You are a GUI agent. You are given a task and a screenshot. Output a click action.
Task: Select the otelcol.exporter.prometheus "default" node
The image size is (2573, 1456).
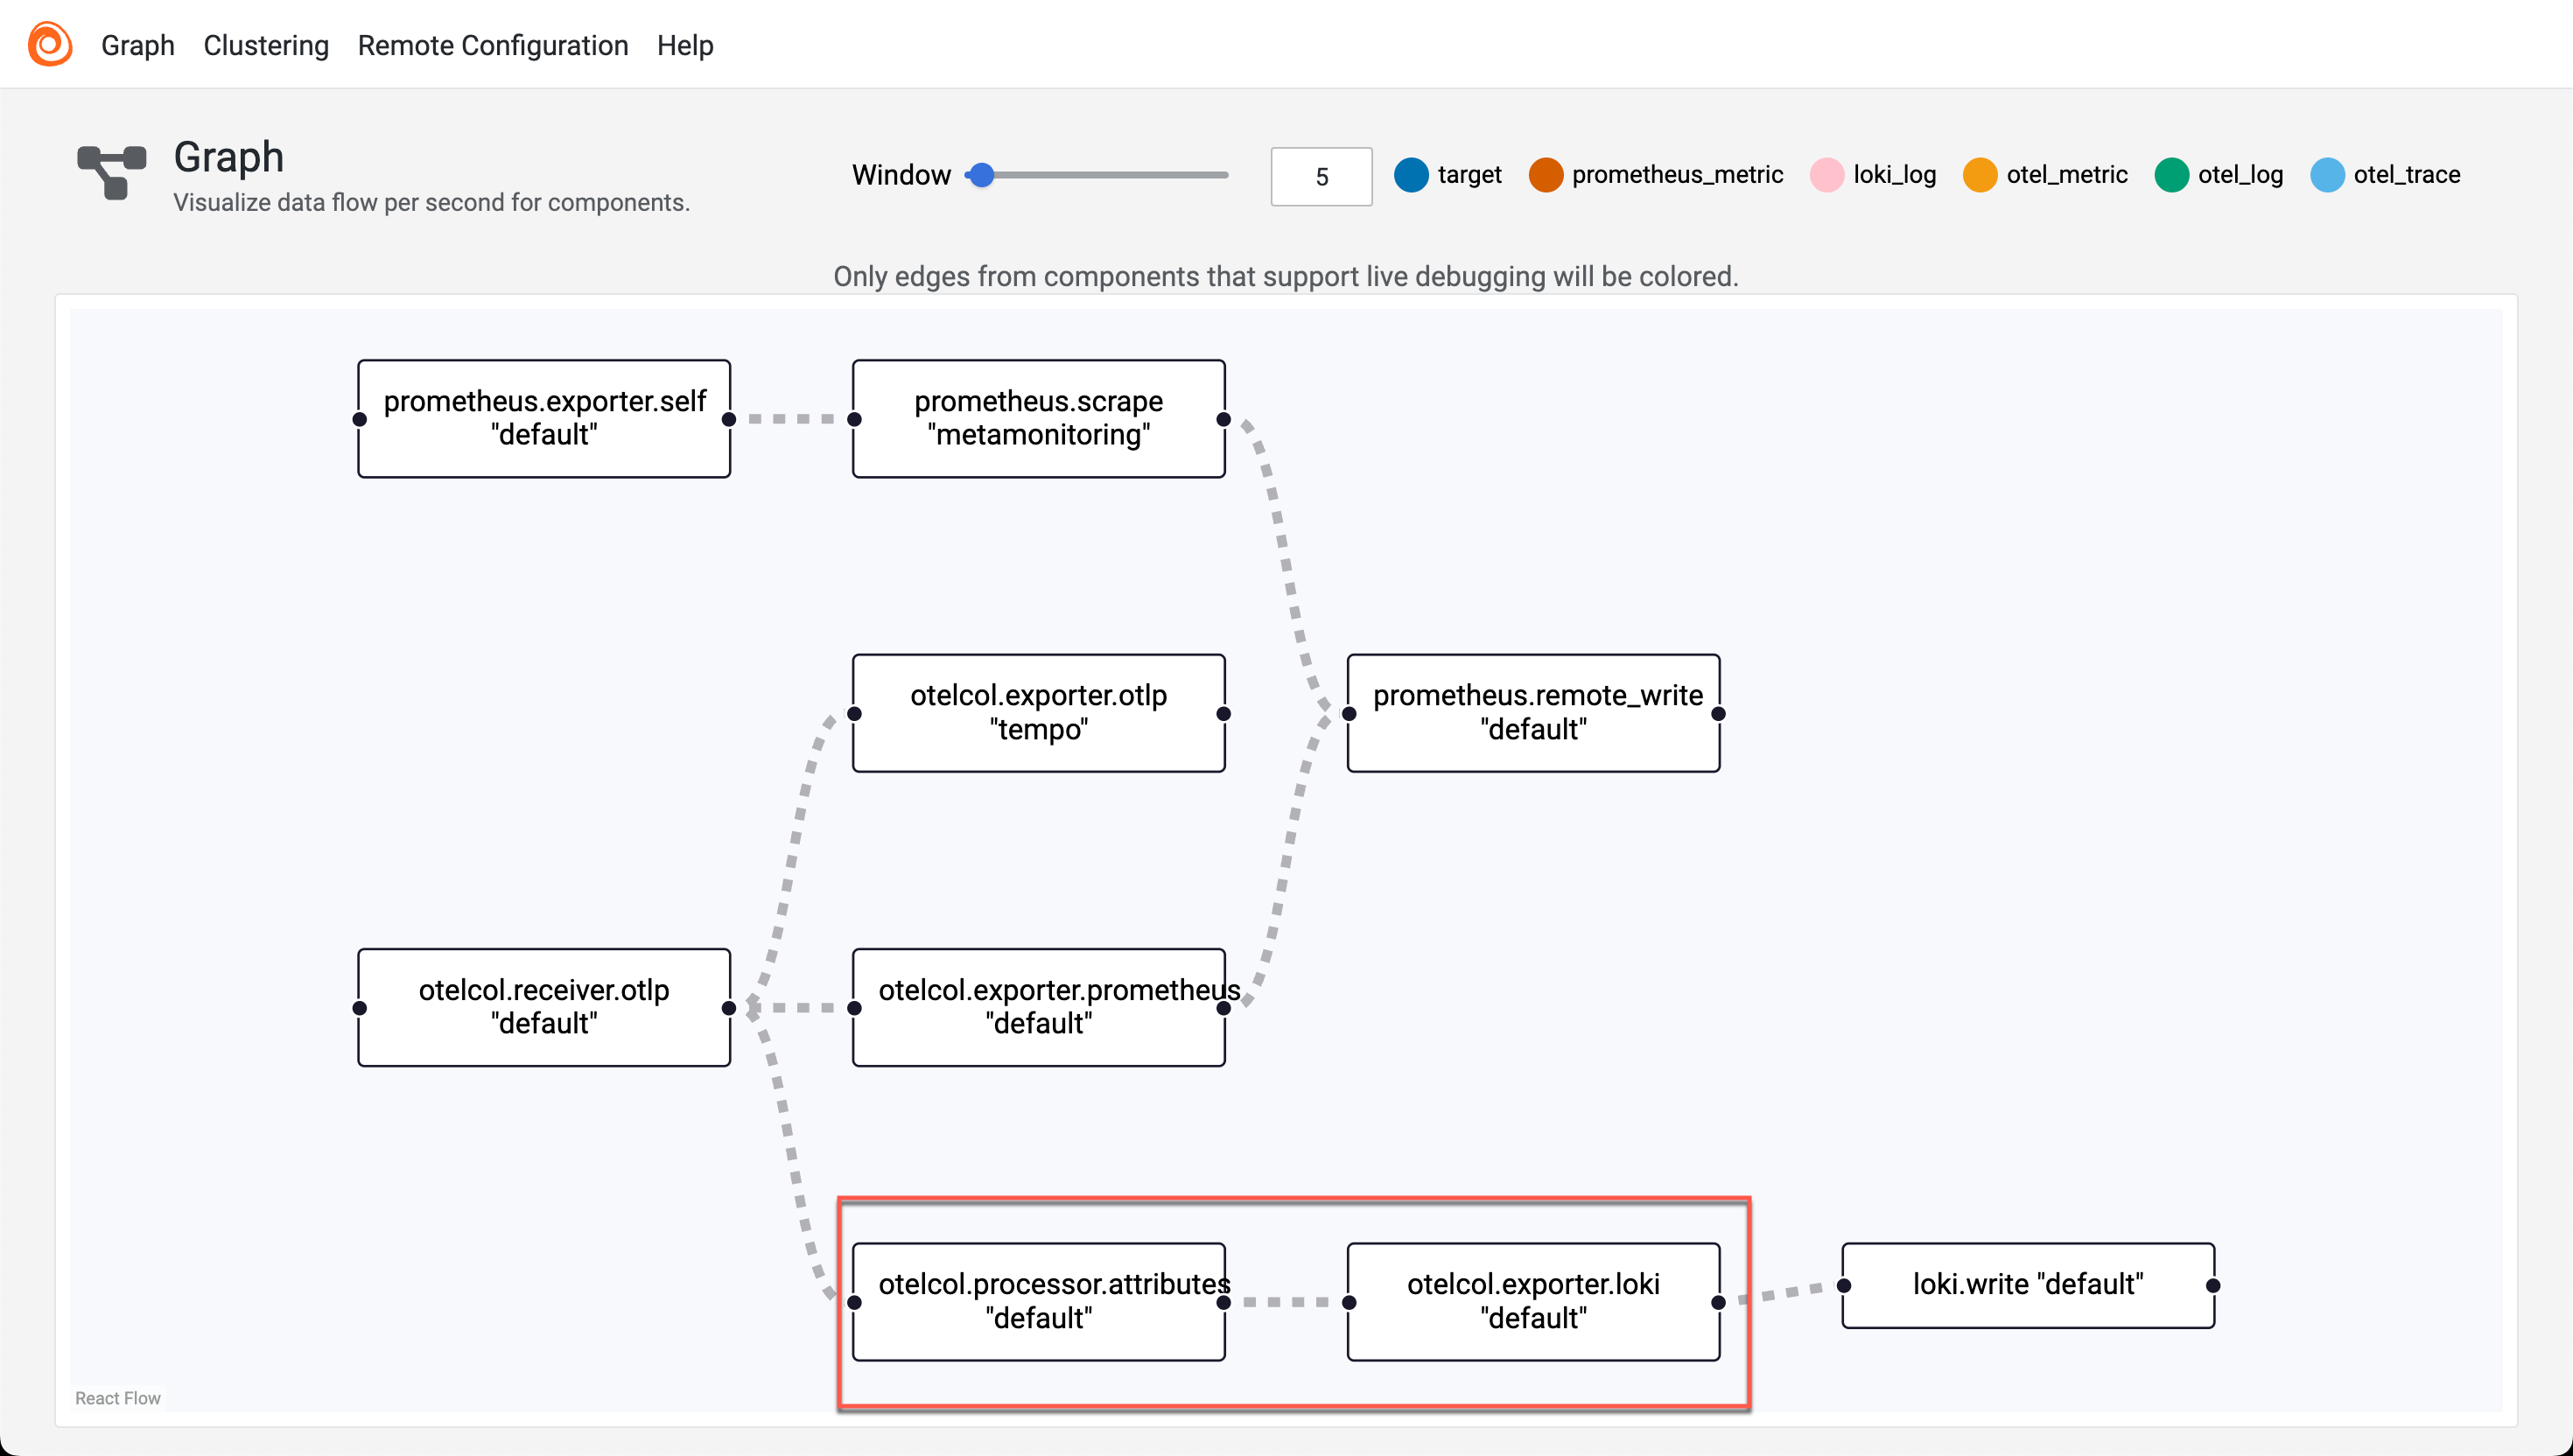point(1038,1007)
